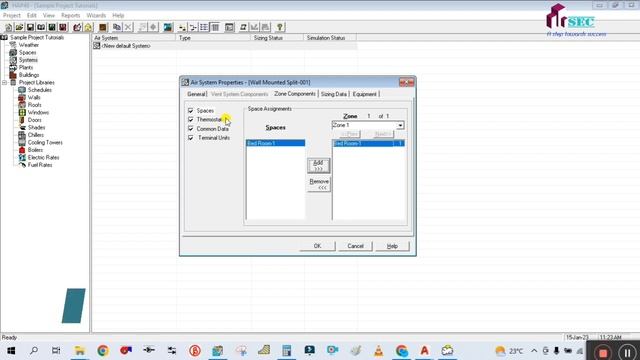Select the Electric Rates library icon
The width and height of the screenshot is (640, 360).
click(x=22, y=157)
